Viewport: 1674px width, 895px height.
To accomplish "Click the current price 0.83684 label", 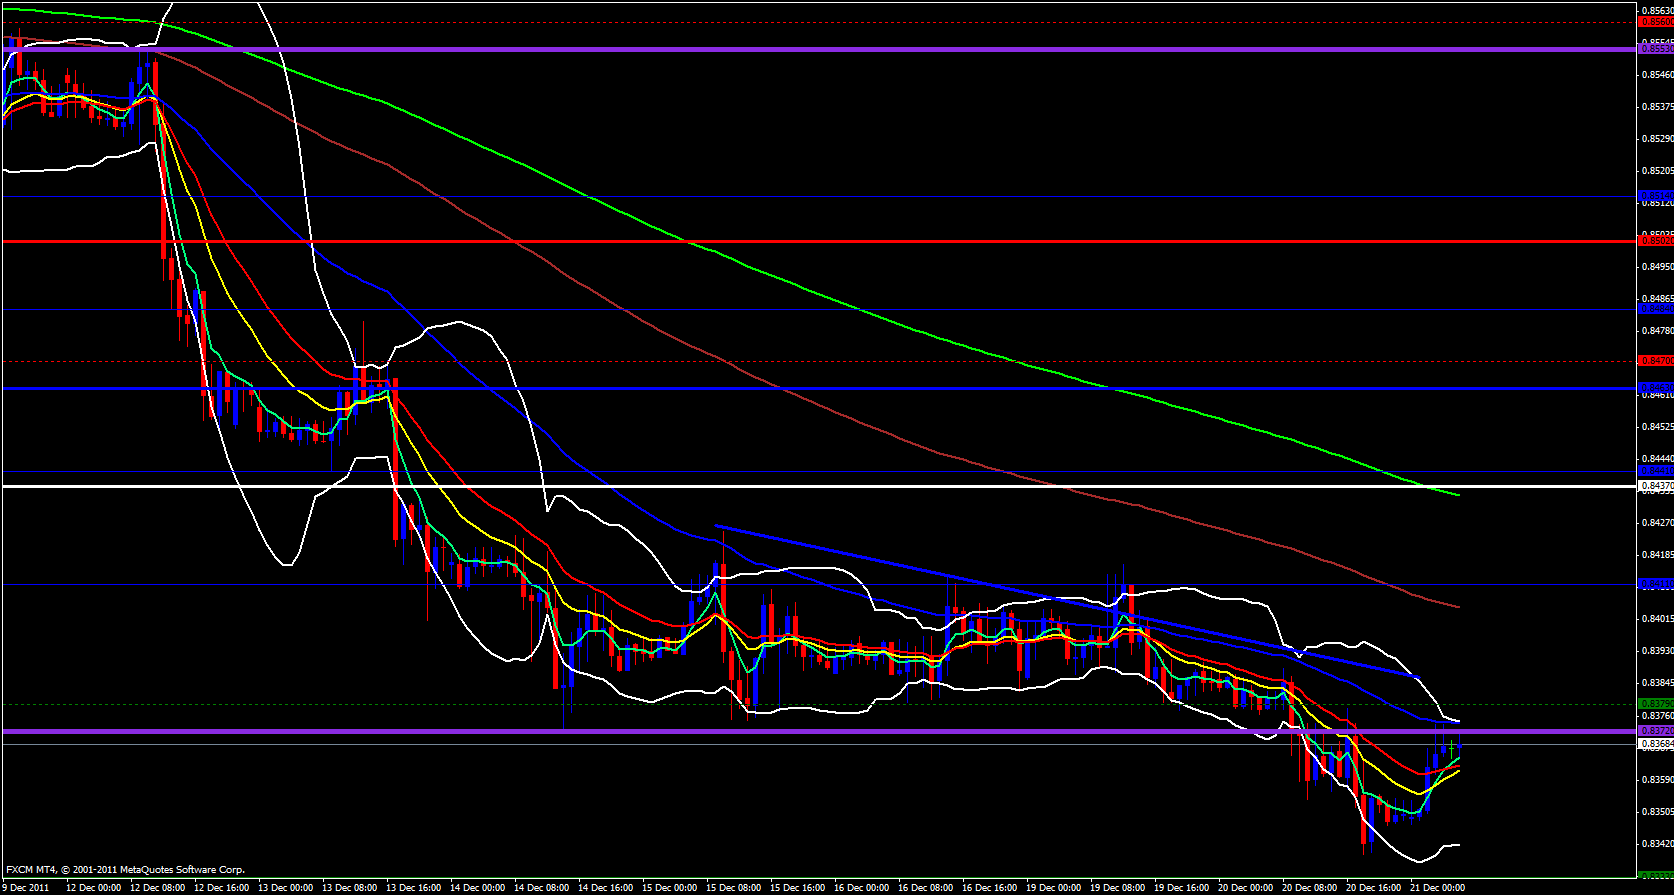I will pyautogui.click(x=1656, y=744).
